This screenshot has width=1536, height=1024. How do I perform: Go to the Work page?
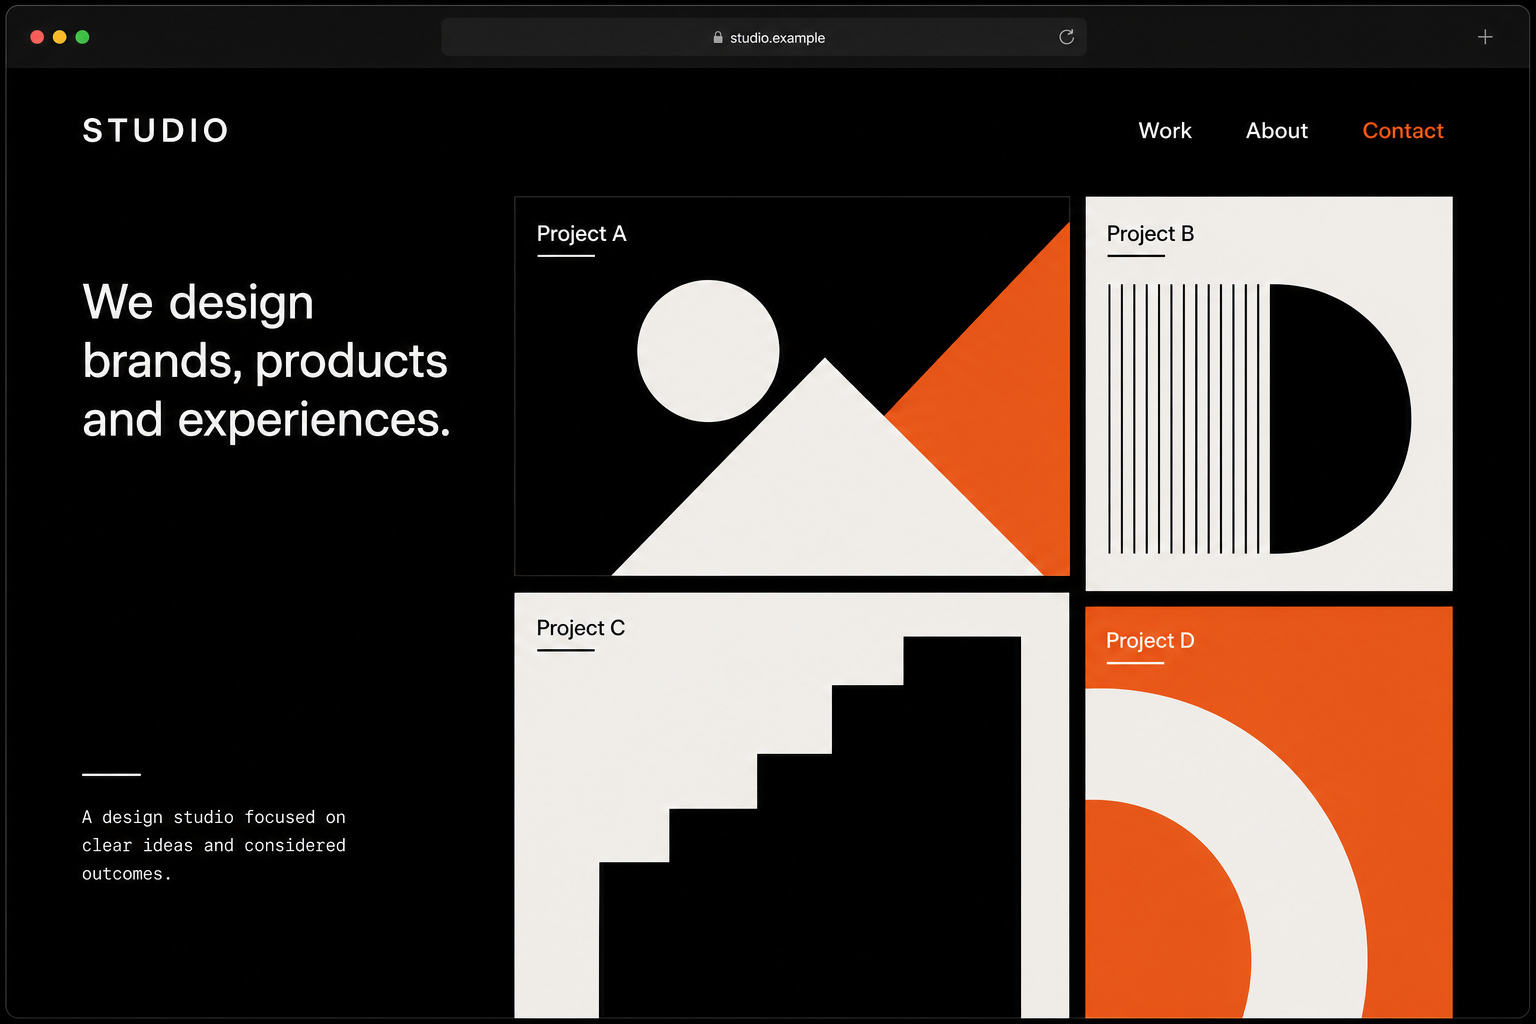pyautogui.click(x=1165, y=131)
